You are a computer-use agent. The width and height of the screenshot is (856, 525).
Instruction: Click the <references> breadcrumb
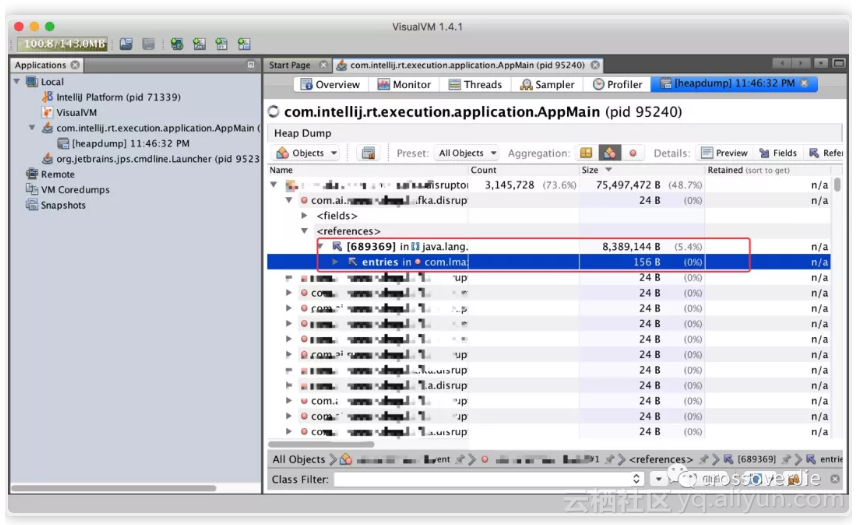[661, 460]
